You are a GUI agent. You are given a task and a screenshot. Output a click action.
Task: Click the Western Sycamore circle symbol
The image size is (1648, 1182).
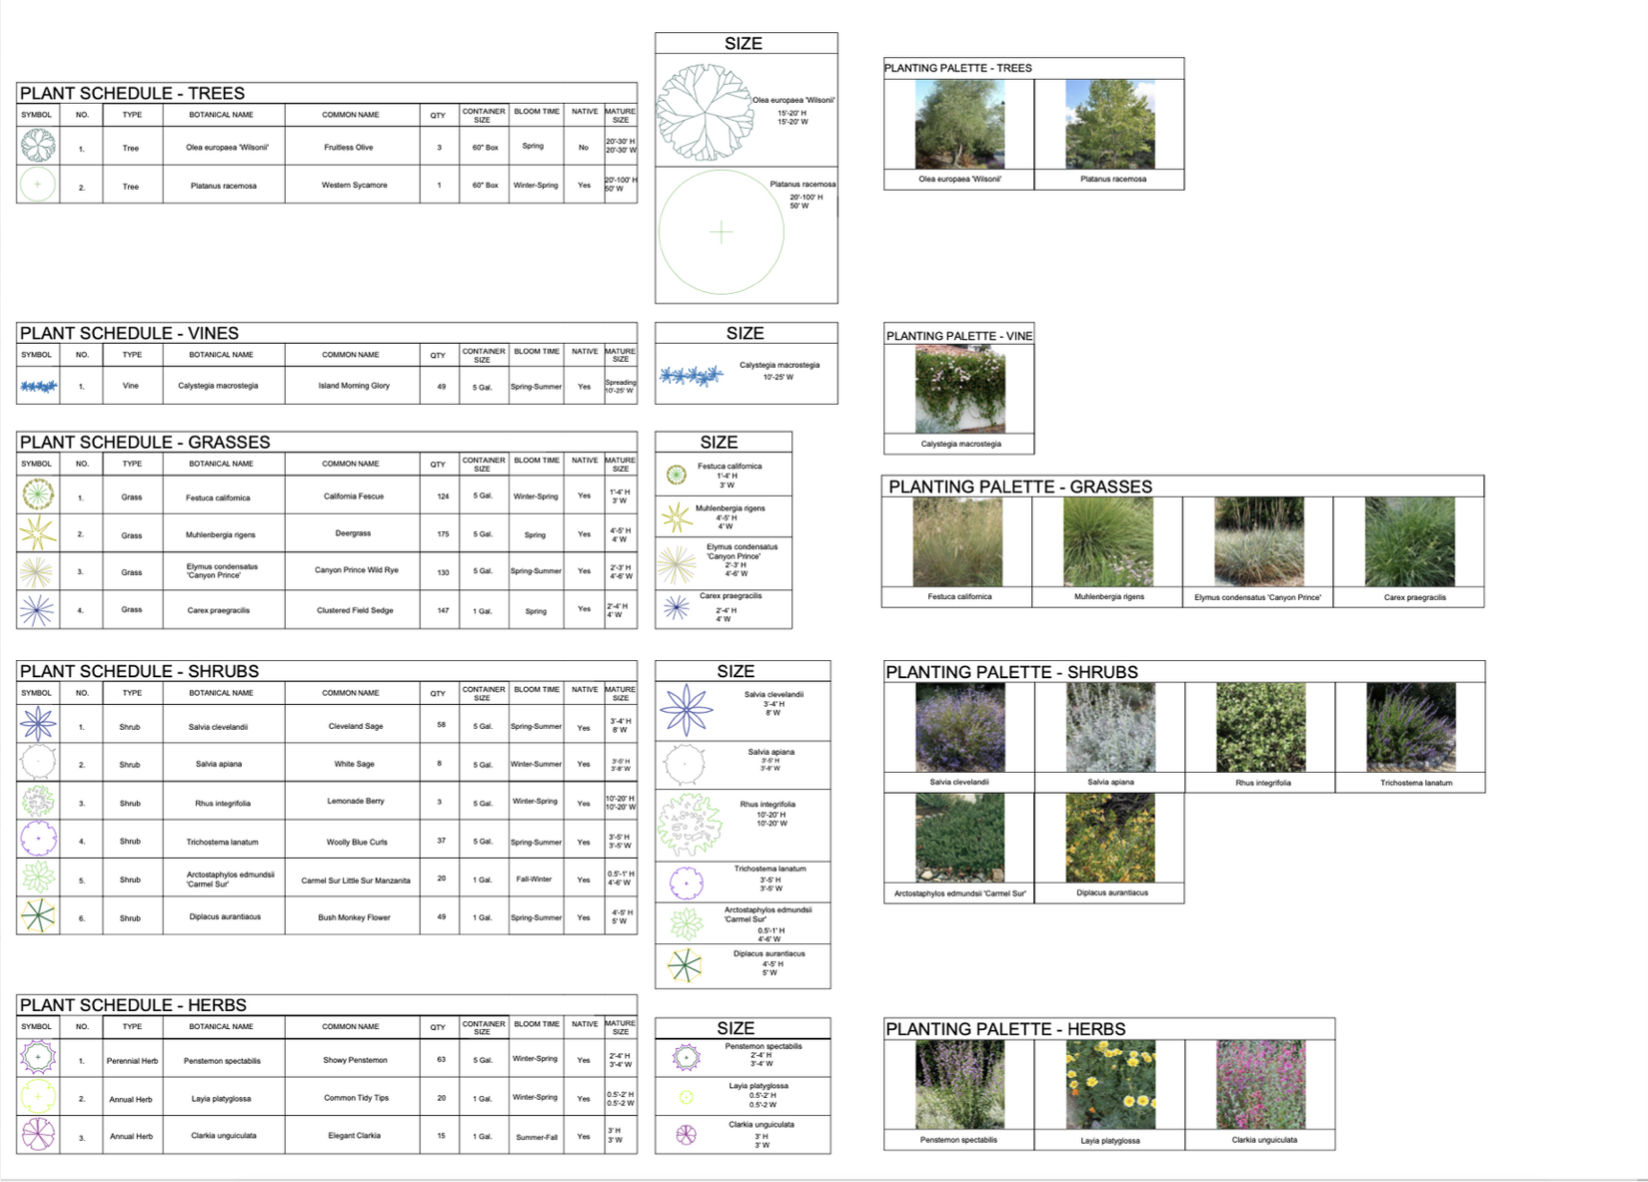click(x=37, y=185)
